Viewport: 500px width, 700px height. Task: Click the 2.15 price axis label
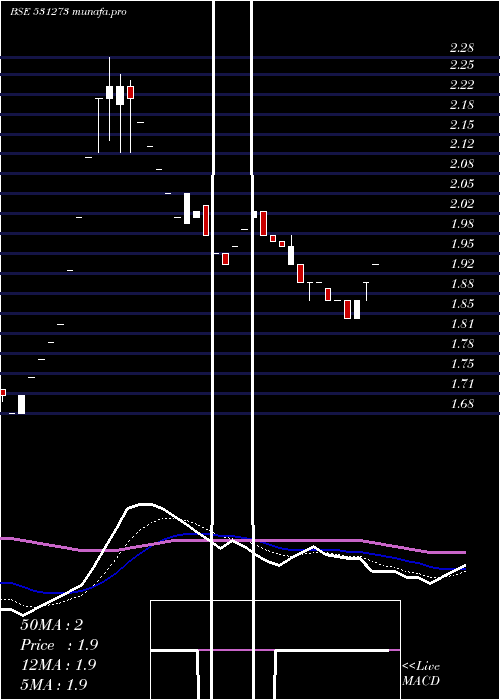point(462,125)
